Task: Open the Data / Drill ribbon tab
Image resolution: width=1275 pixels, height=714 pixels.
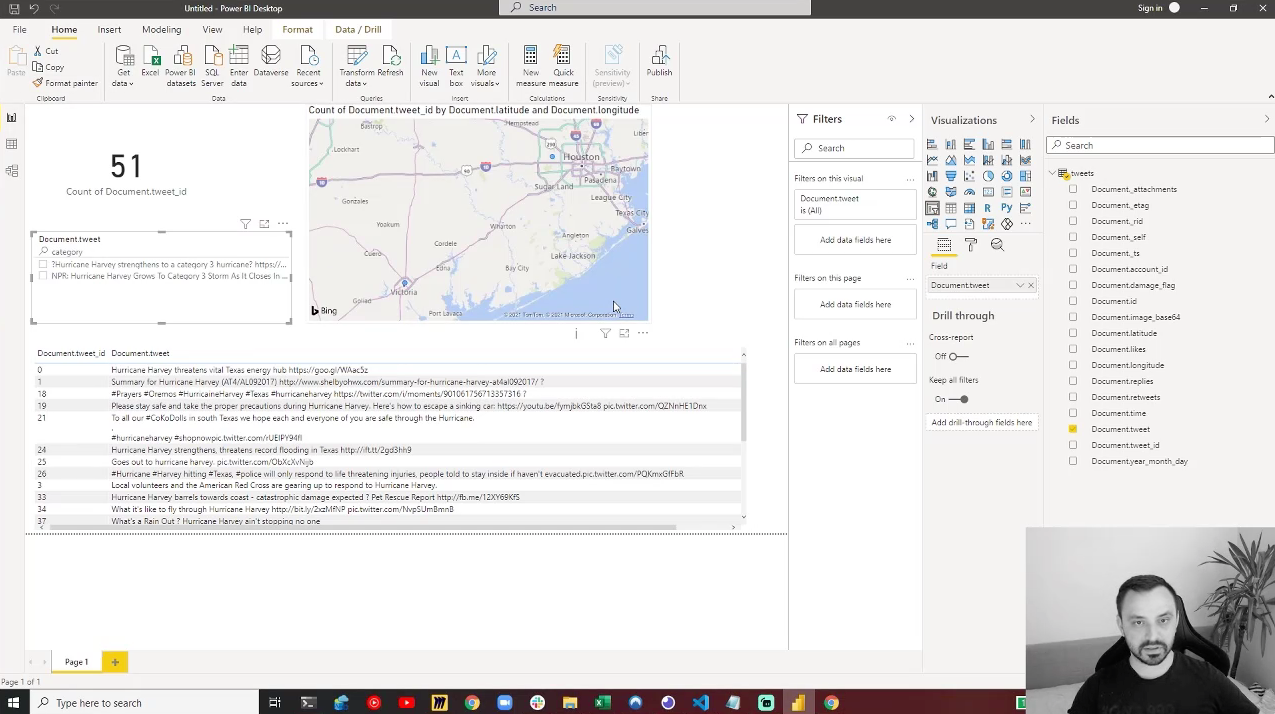Action: pos(358,30)
